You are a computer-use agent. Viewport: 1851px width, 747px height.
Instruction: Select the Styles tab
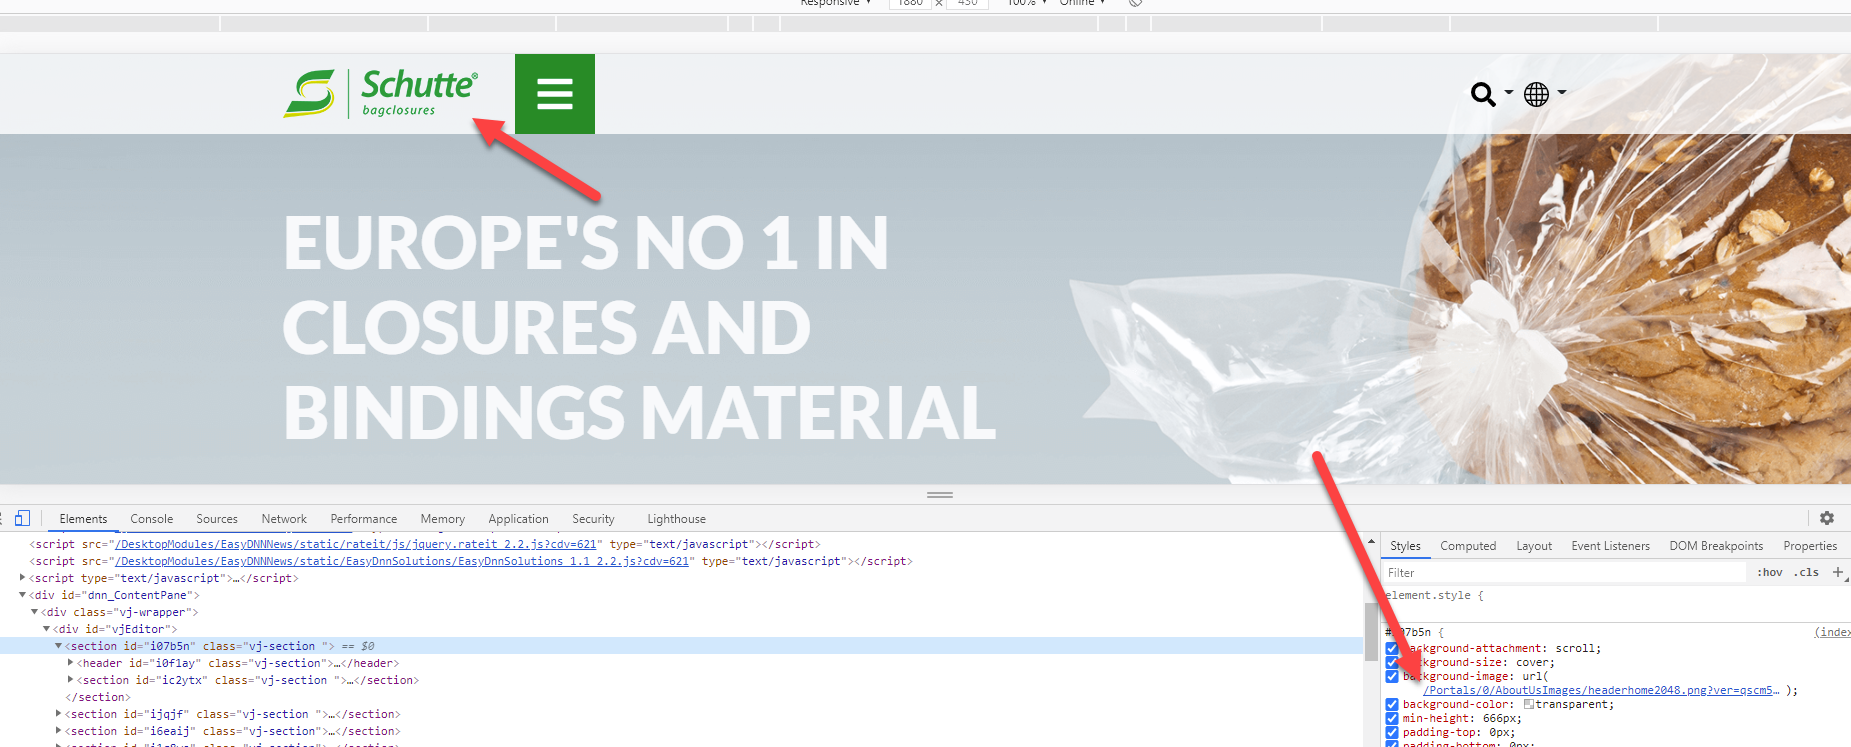click(x=1405, y=546)
